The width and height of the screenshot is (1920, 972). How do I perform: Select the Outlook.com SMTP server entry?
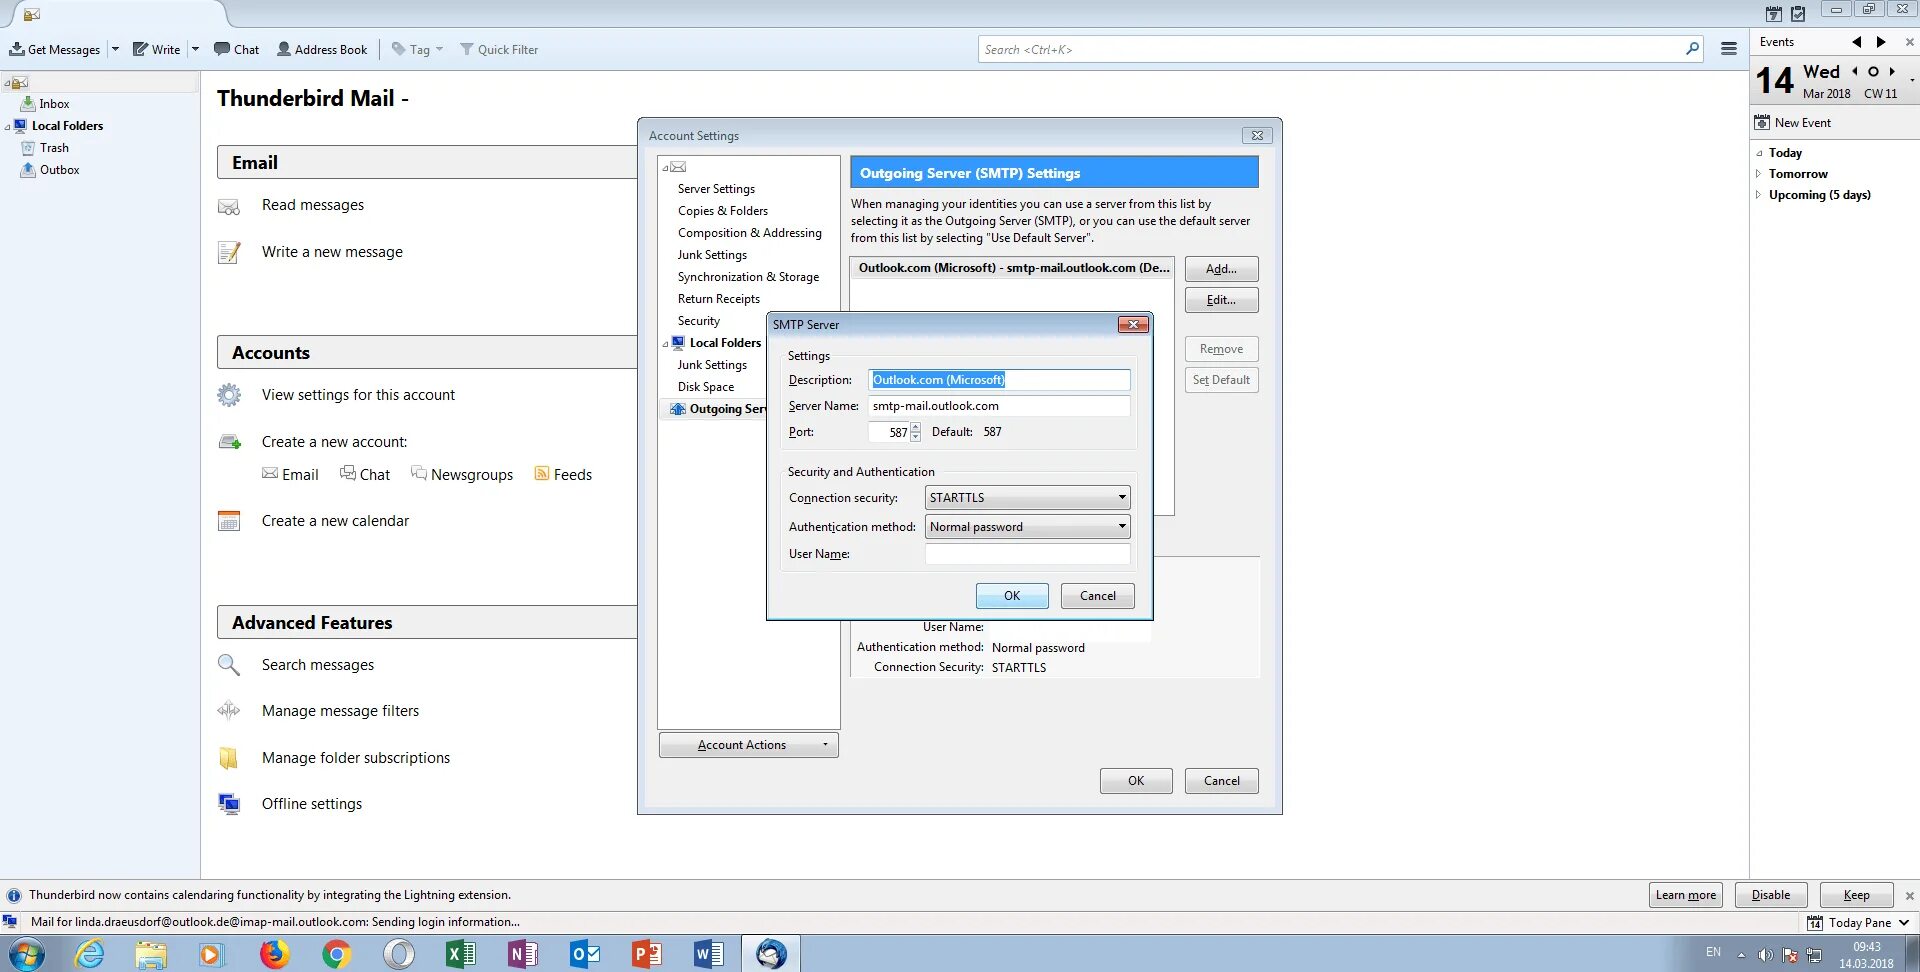tap(1012, 268)
